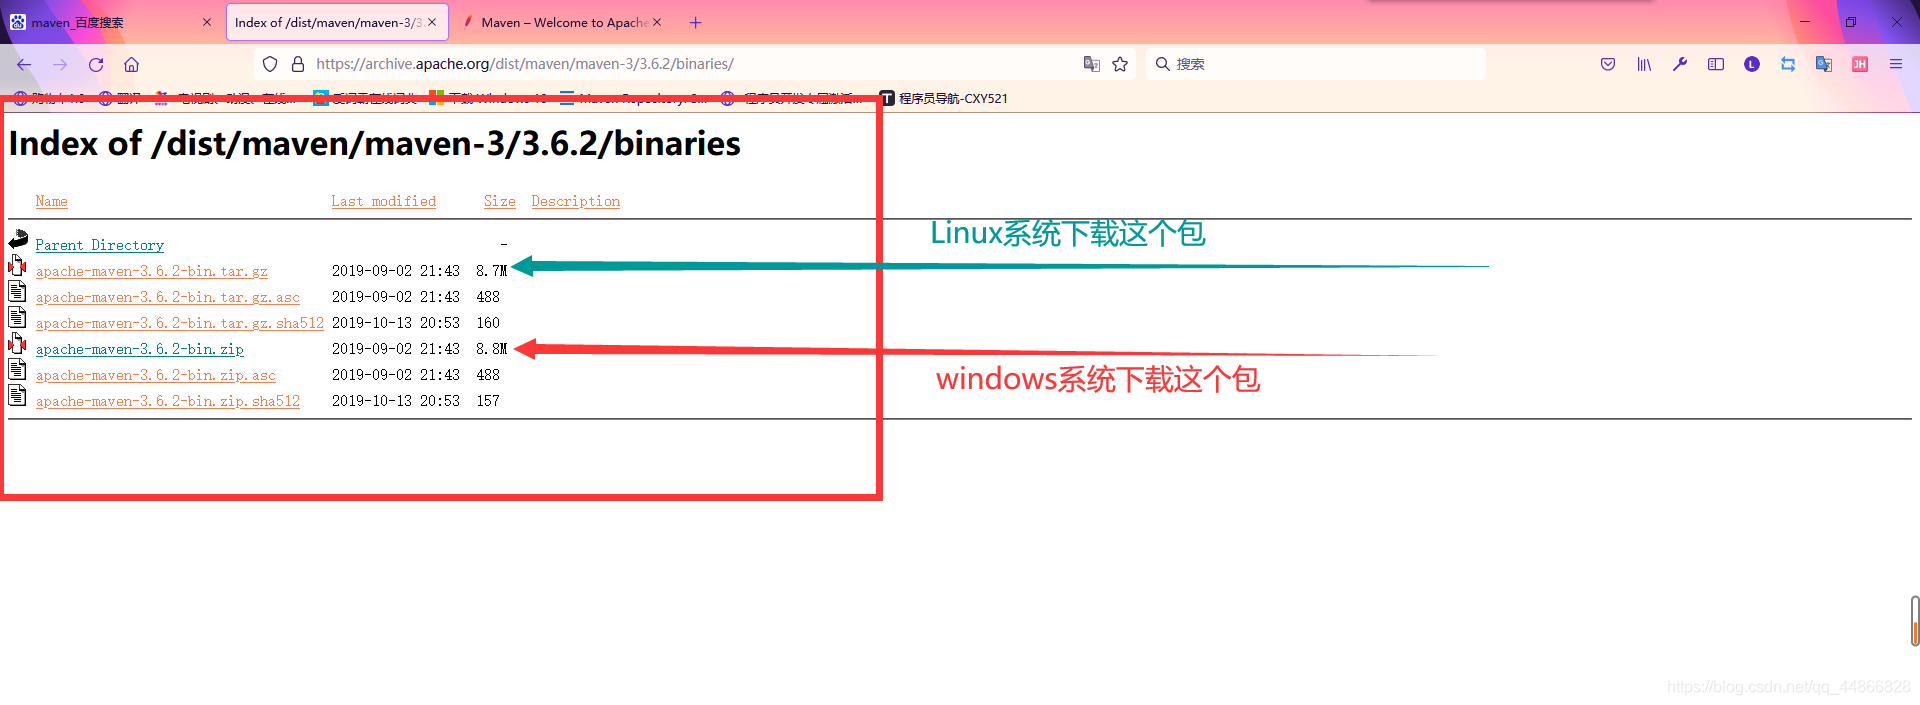The image size is (1920, 705).
Task: Click document icon beside bin.tar.gz.sha512
Action: pos(17,317)
